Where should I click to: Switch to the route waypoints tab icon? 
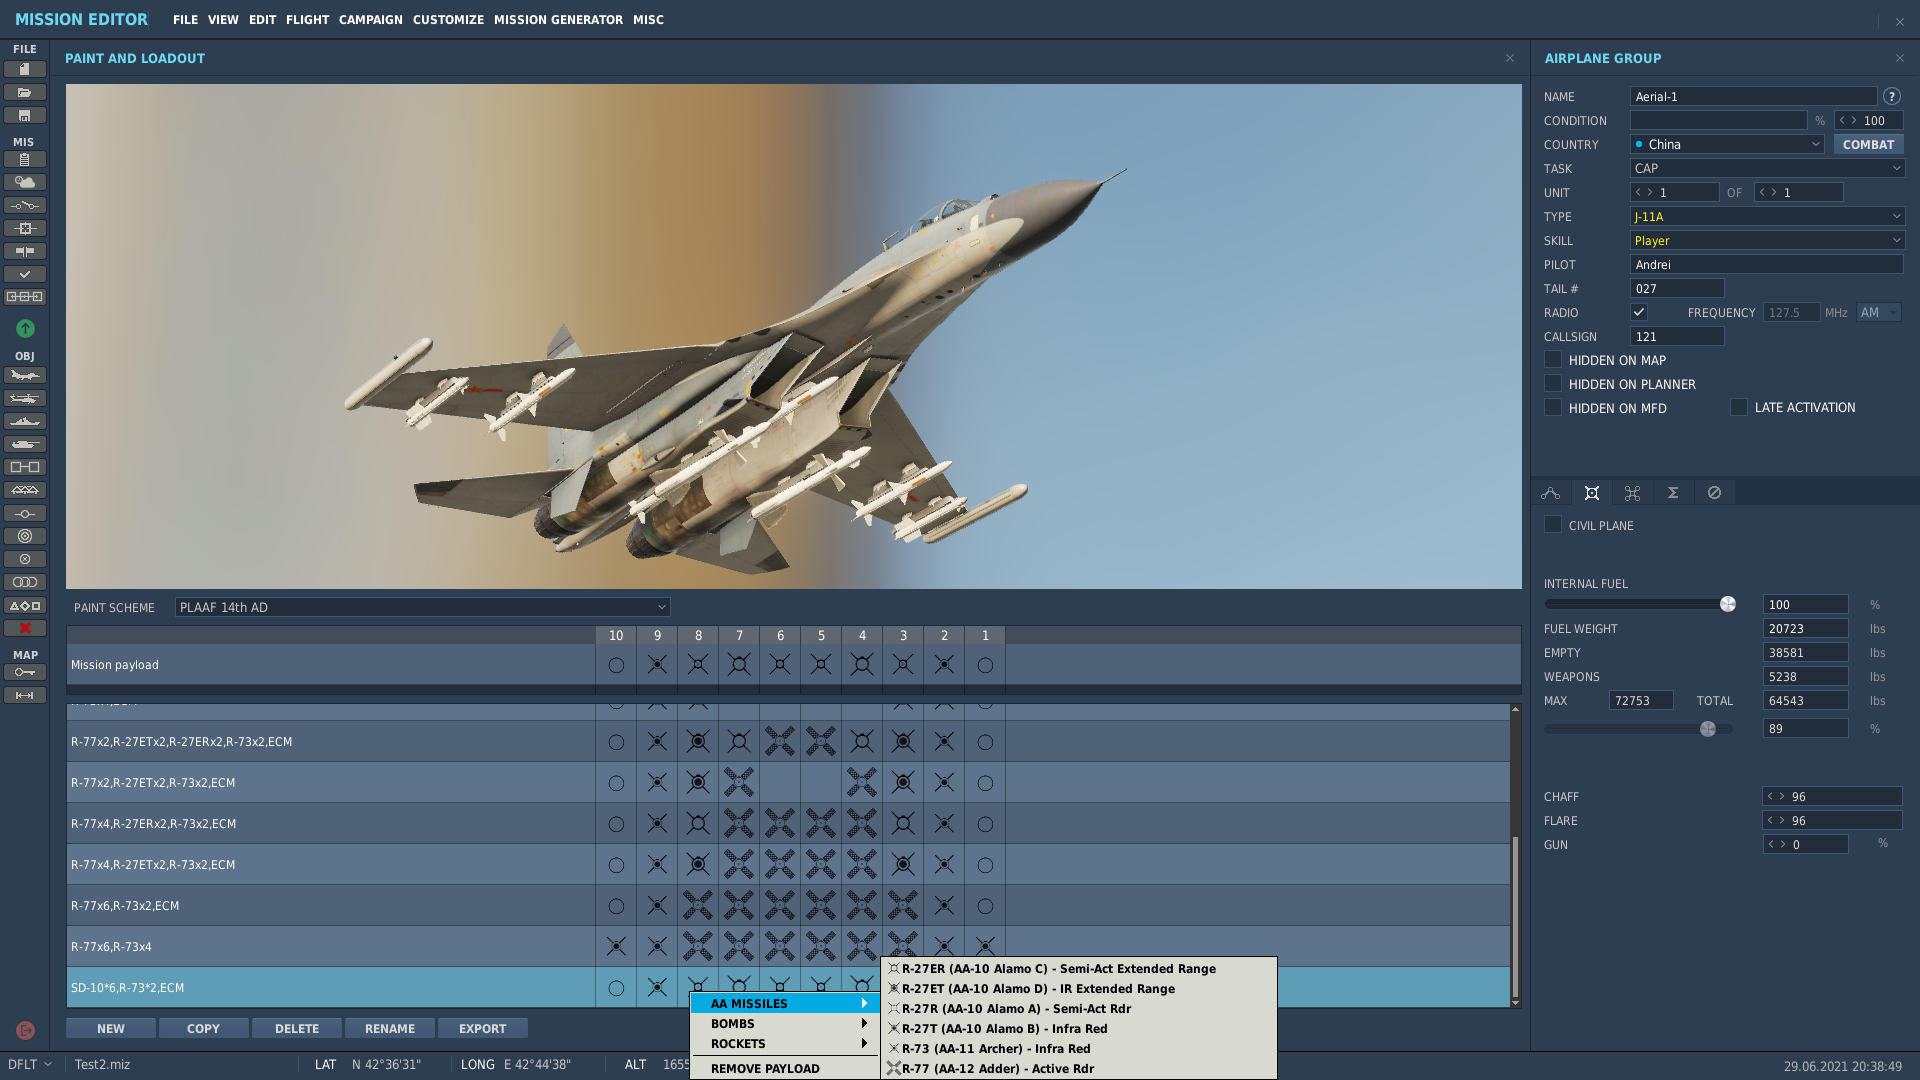click(x=1551, y=493)
